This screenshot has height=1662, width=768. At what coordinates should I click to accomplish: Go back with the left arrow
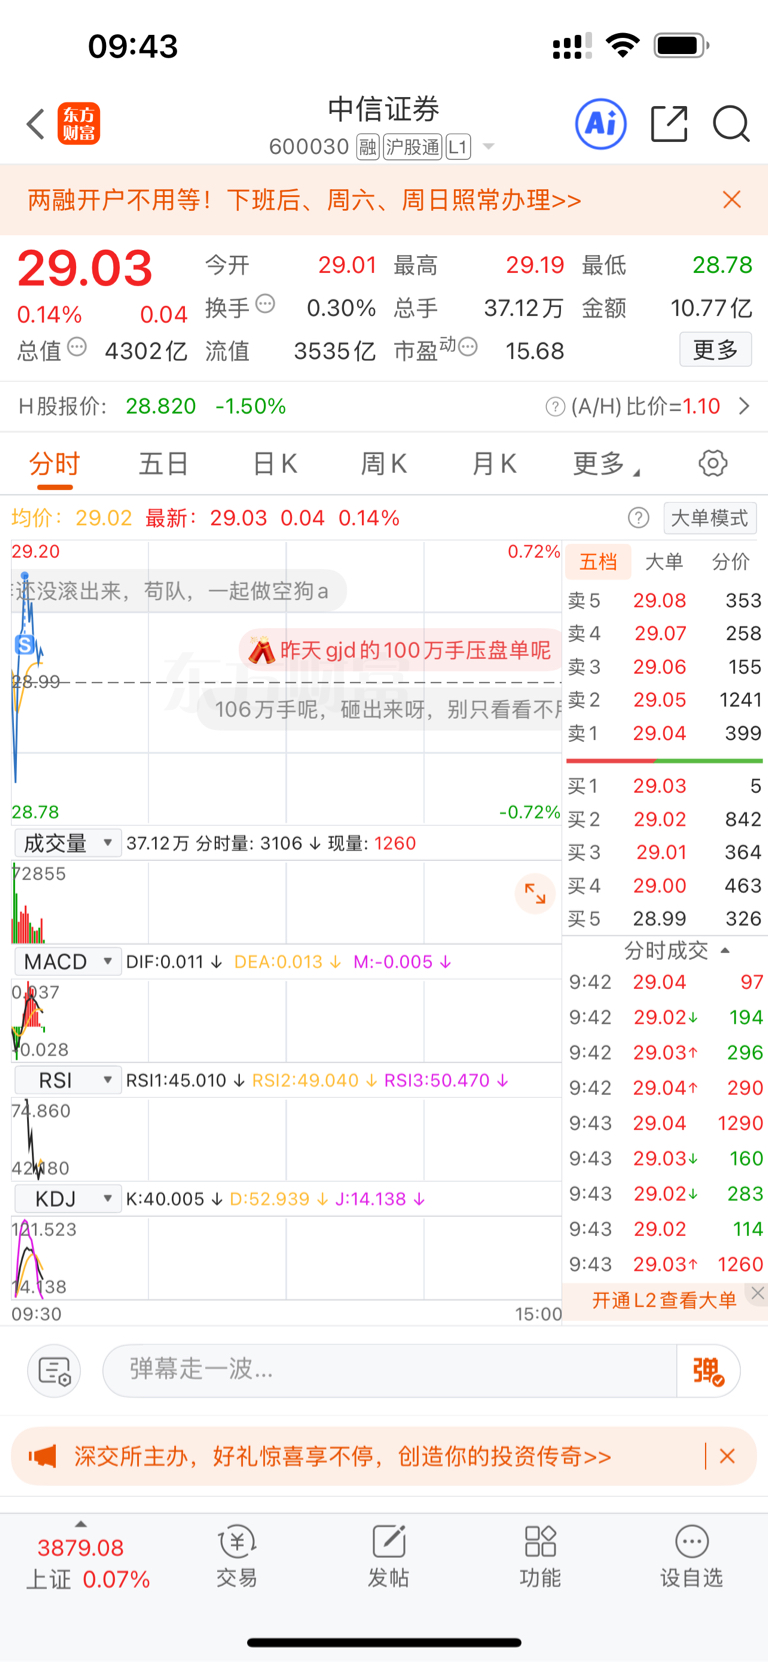click(x=36, y=124)
